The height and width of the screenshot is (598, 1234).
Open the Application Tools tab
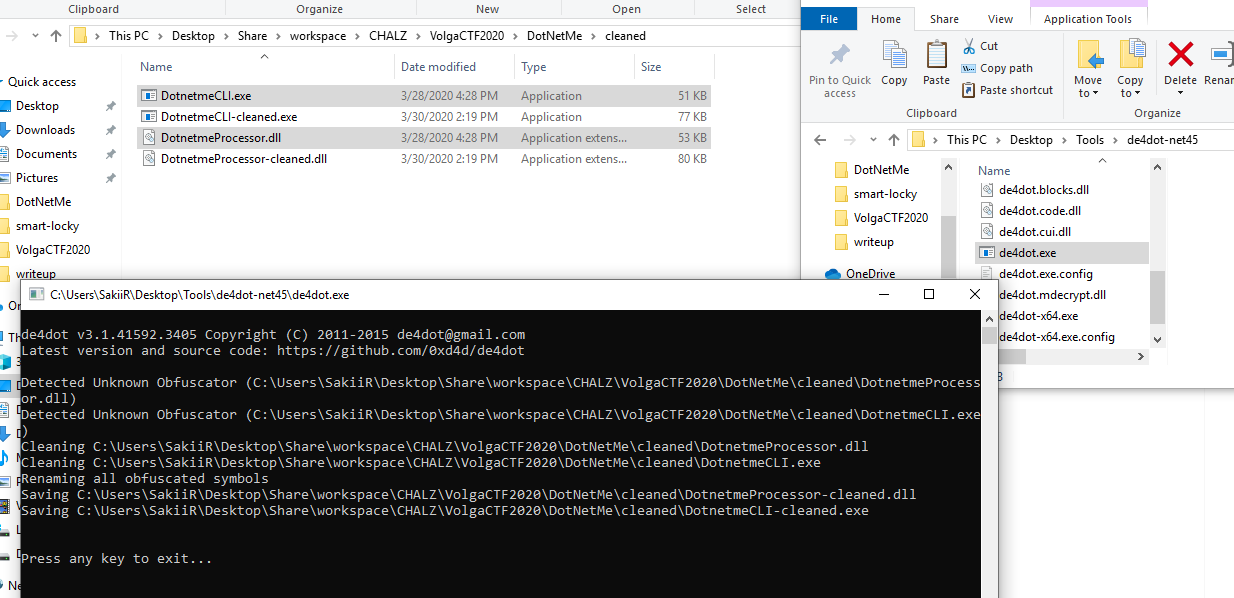pos(1087,19)
